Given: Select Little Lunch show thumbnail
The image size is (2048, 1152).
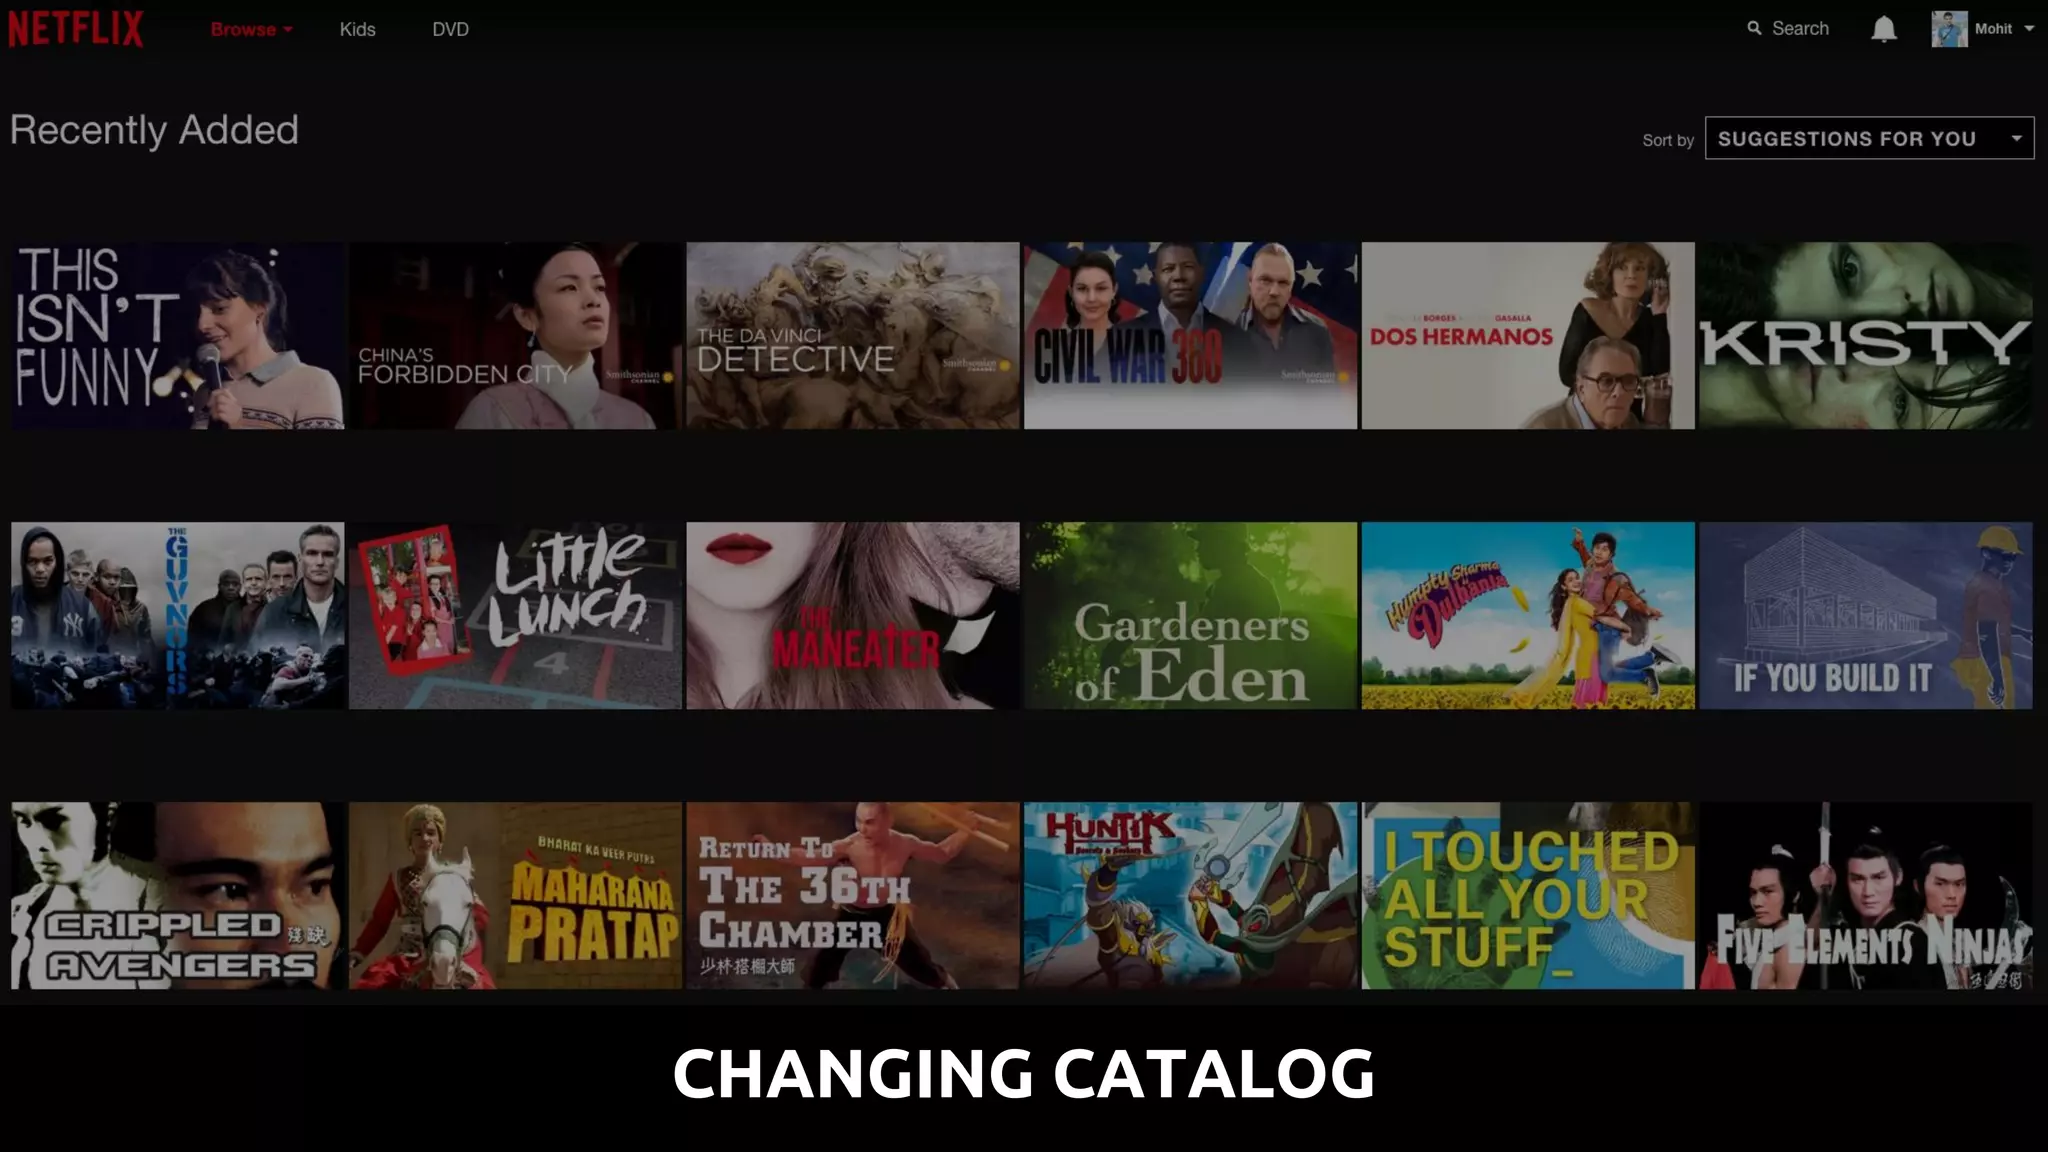Looking at the screenshot, I should [515, 616].
